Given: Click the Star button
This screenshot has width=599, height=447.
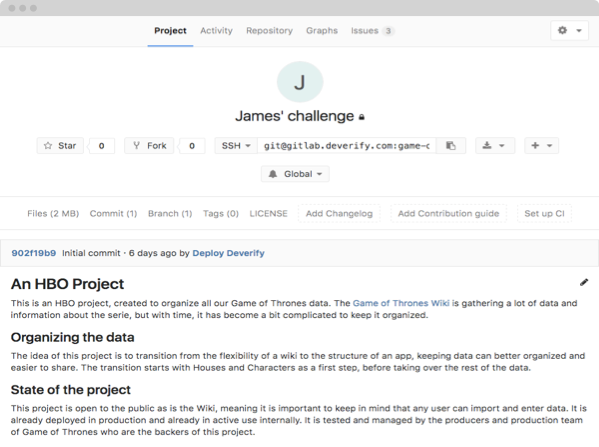Looking at the screenshot, I should [60, 146].
